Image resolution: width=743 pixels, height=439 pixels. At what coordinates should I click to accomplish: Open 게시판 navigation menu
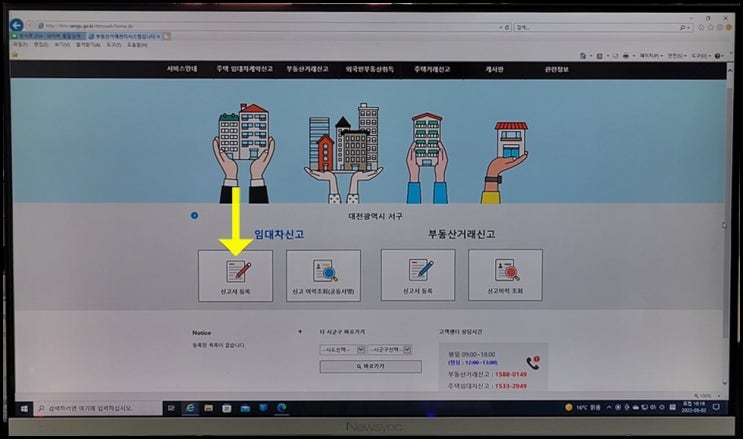(x=494, y=69)
